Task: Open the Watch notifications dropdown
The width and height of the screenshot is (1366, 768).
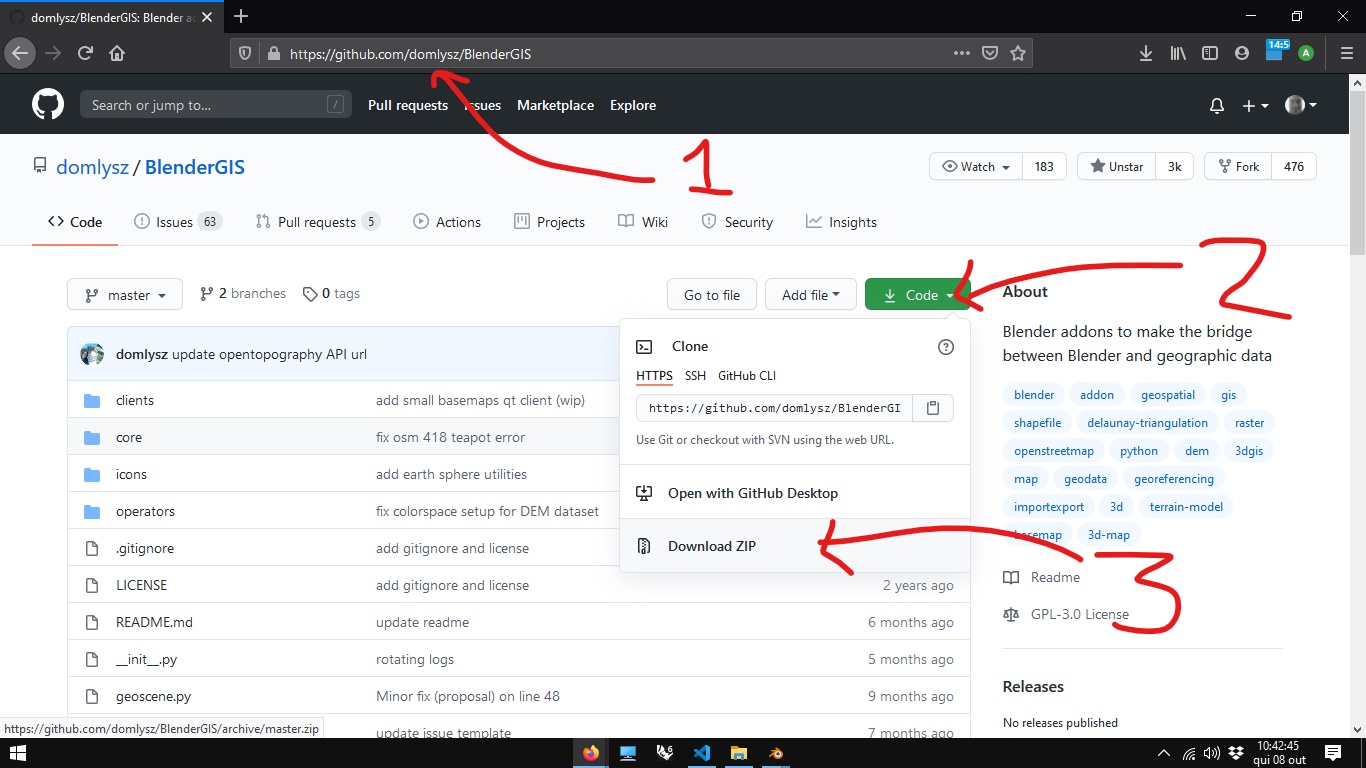Action: (976, 167)
